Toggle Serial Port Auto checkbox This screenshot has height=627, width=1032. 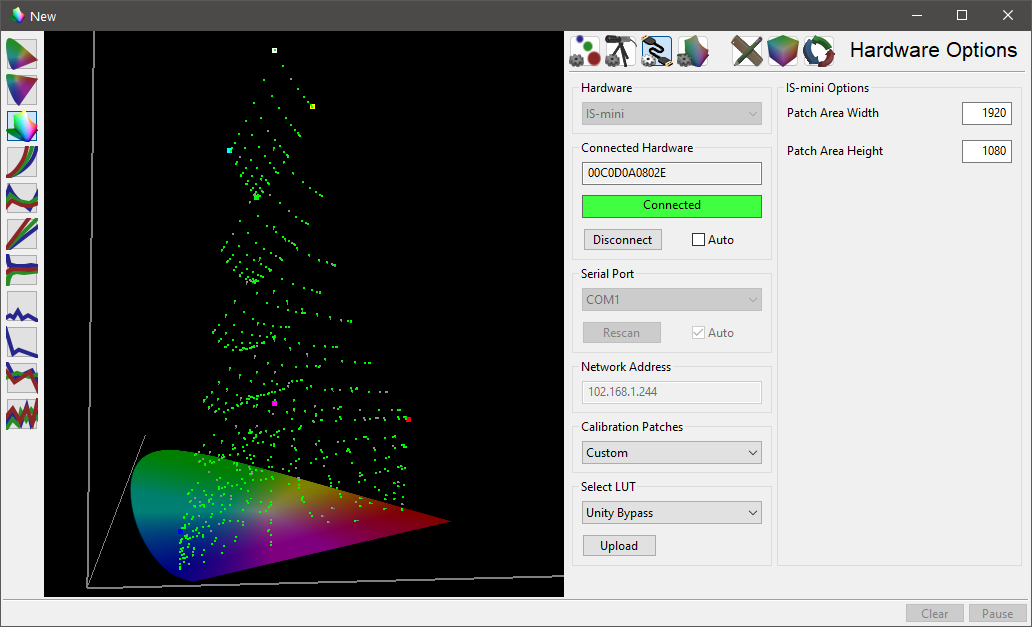[x=699, y=333]
